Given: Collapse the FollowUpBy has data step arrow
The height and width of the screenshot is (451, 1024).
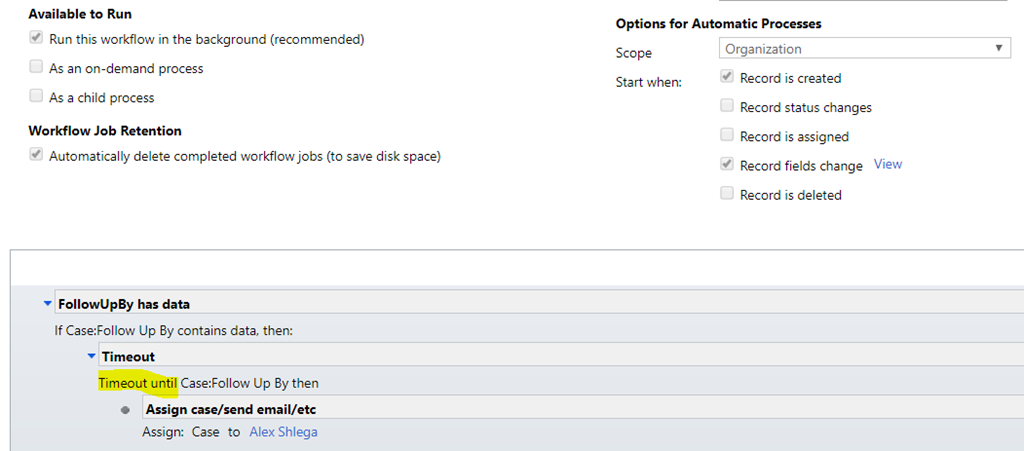Looking at the screenshot, I should pos(46,303).
